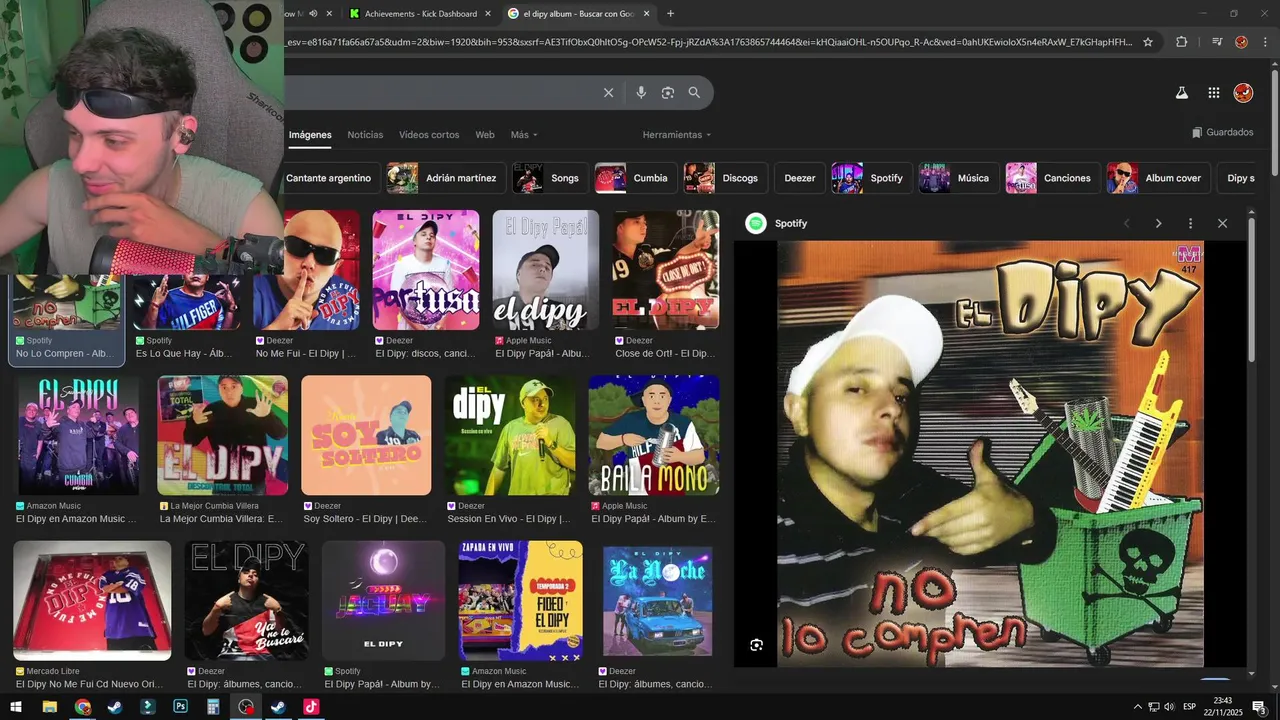
Task: Open the El Dipy Papá! Apple Music thumbnail
Action: (546, 270)
